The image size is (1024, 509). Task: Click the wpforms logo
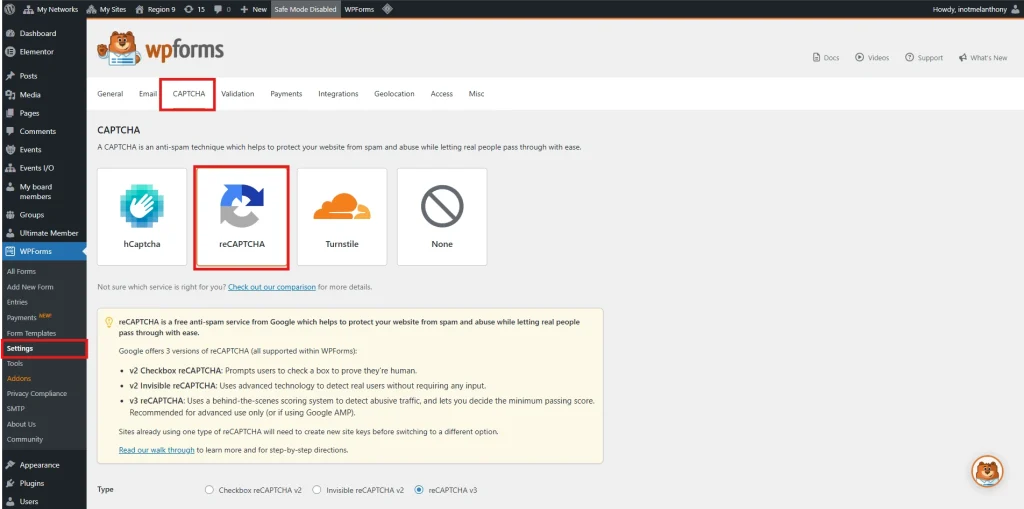click(161, 49)
